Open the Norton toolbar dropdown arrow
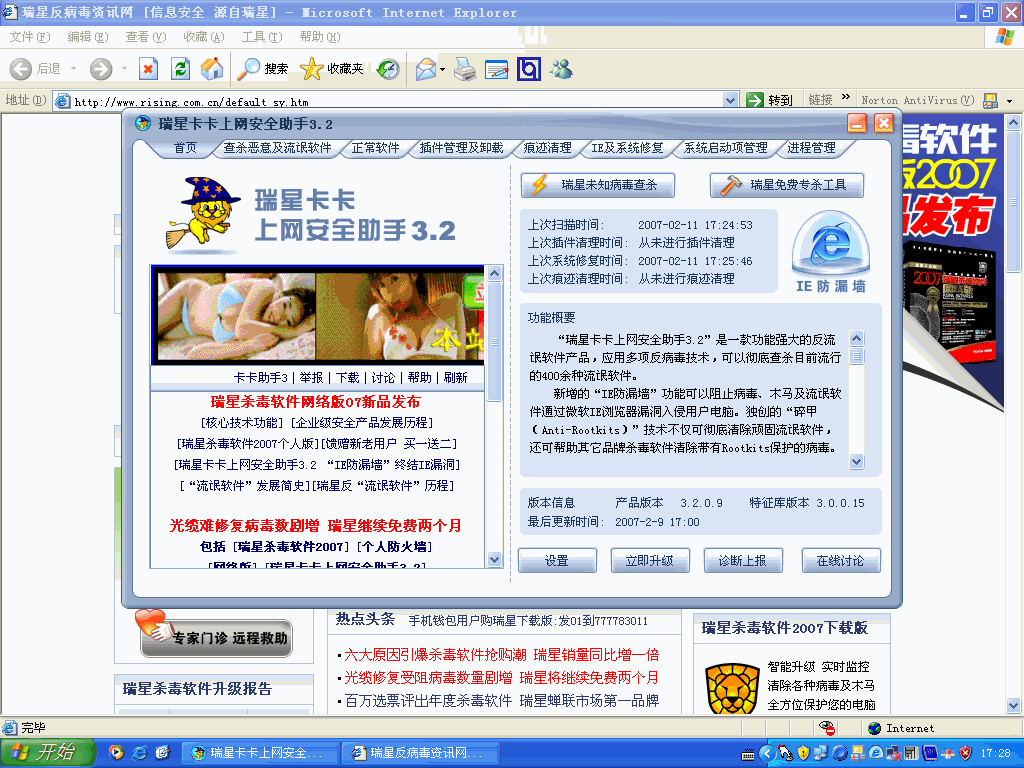Screen dimensions: 1024x768 pos(1010,101)
